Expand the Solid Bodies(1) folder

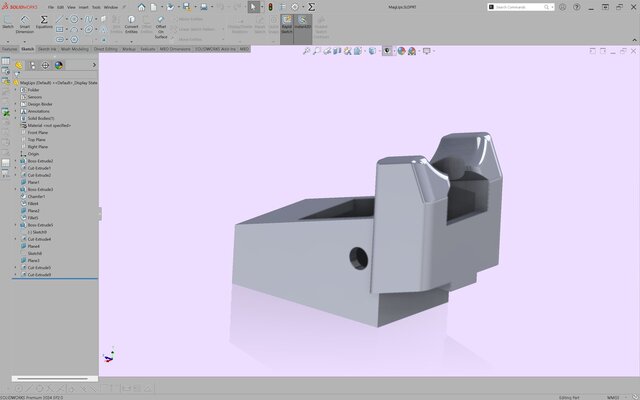point(15,118)
